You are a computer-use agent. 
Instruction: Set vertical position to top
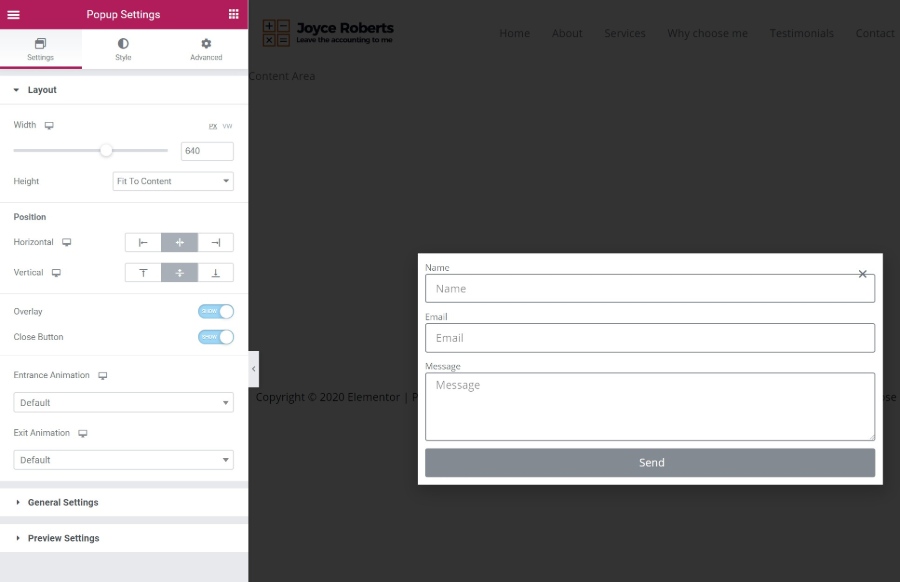point(143,273)
